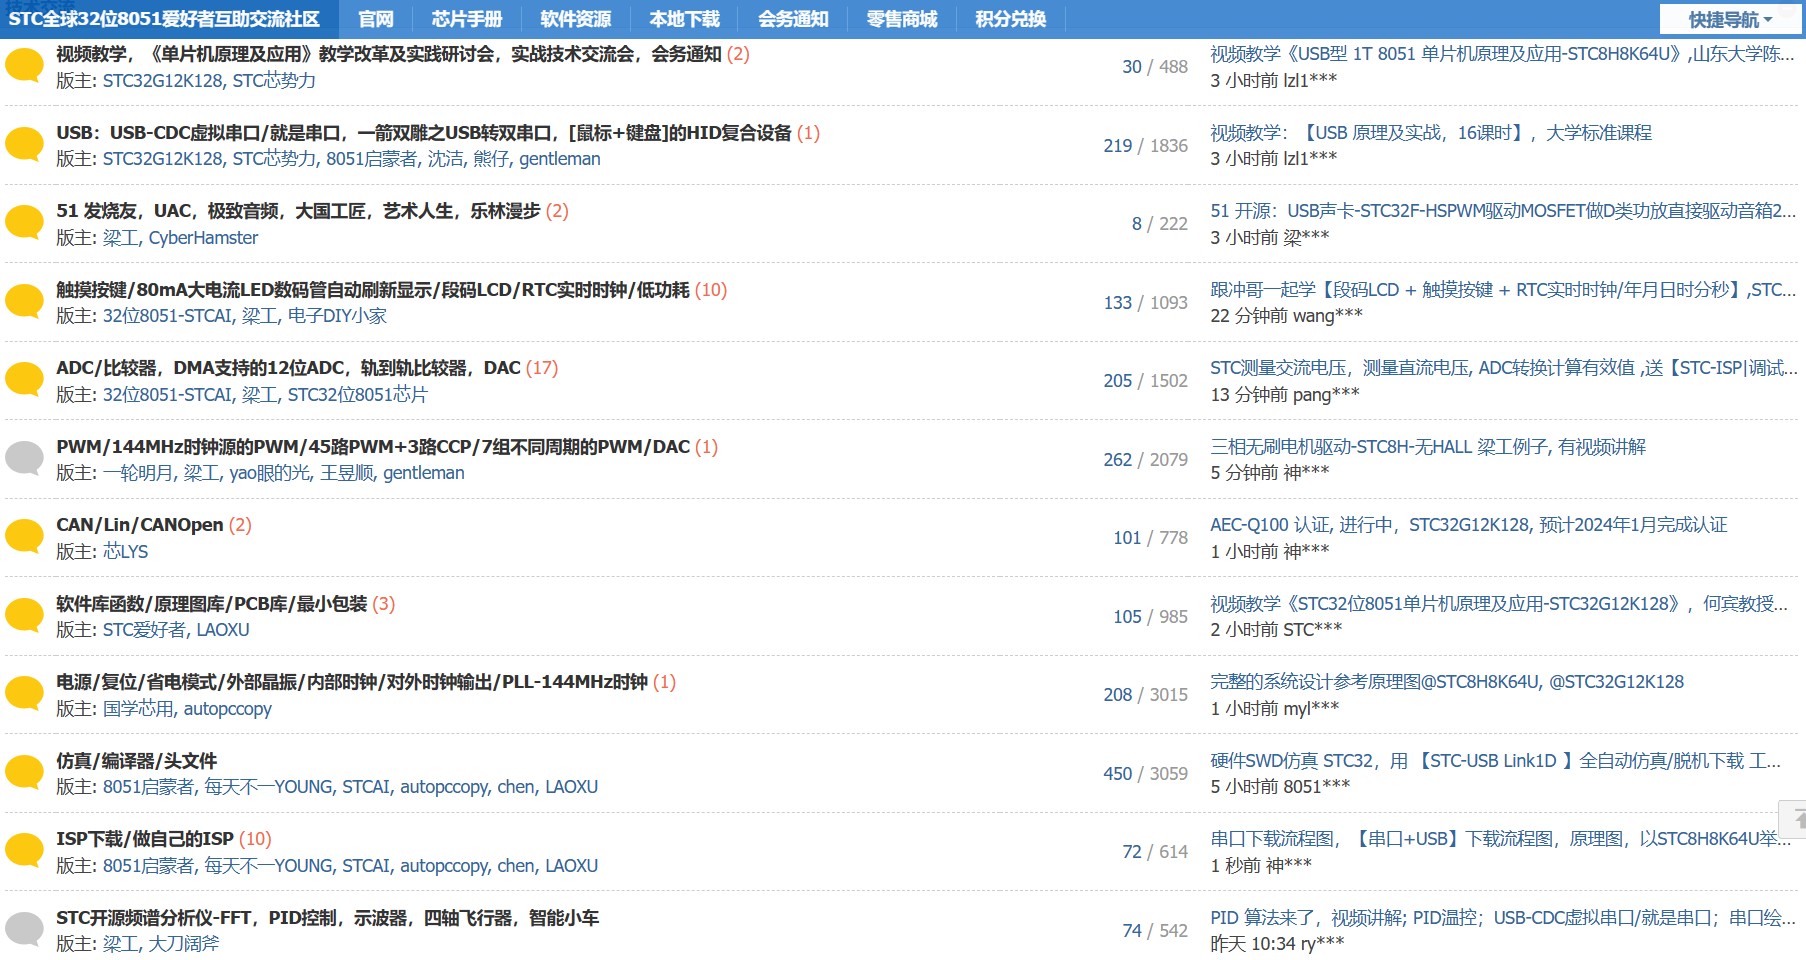The width and height of the screenshot is (1806, 960).
Task: Click the gray bubble icon beside STC开源频谱分析仪 forum
Action: [x=24, y=930]
